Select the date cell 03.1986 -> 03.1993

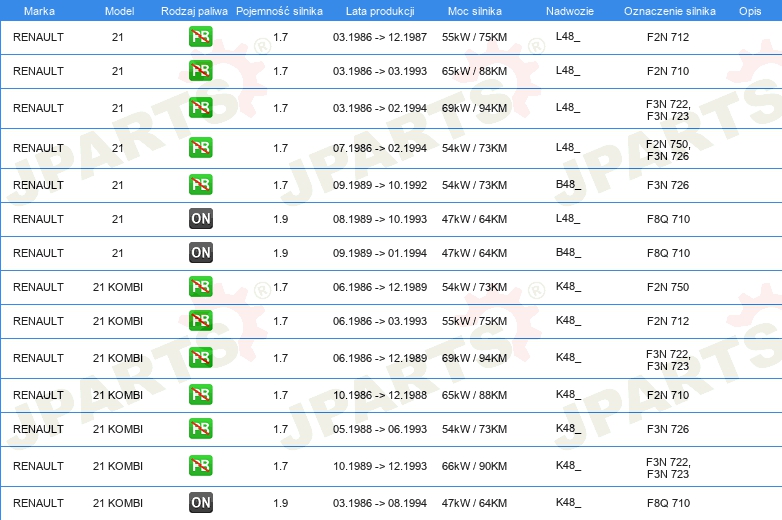point(380,71)
